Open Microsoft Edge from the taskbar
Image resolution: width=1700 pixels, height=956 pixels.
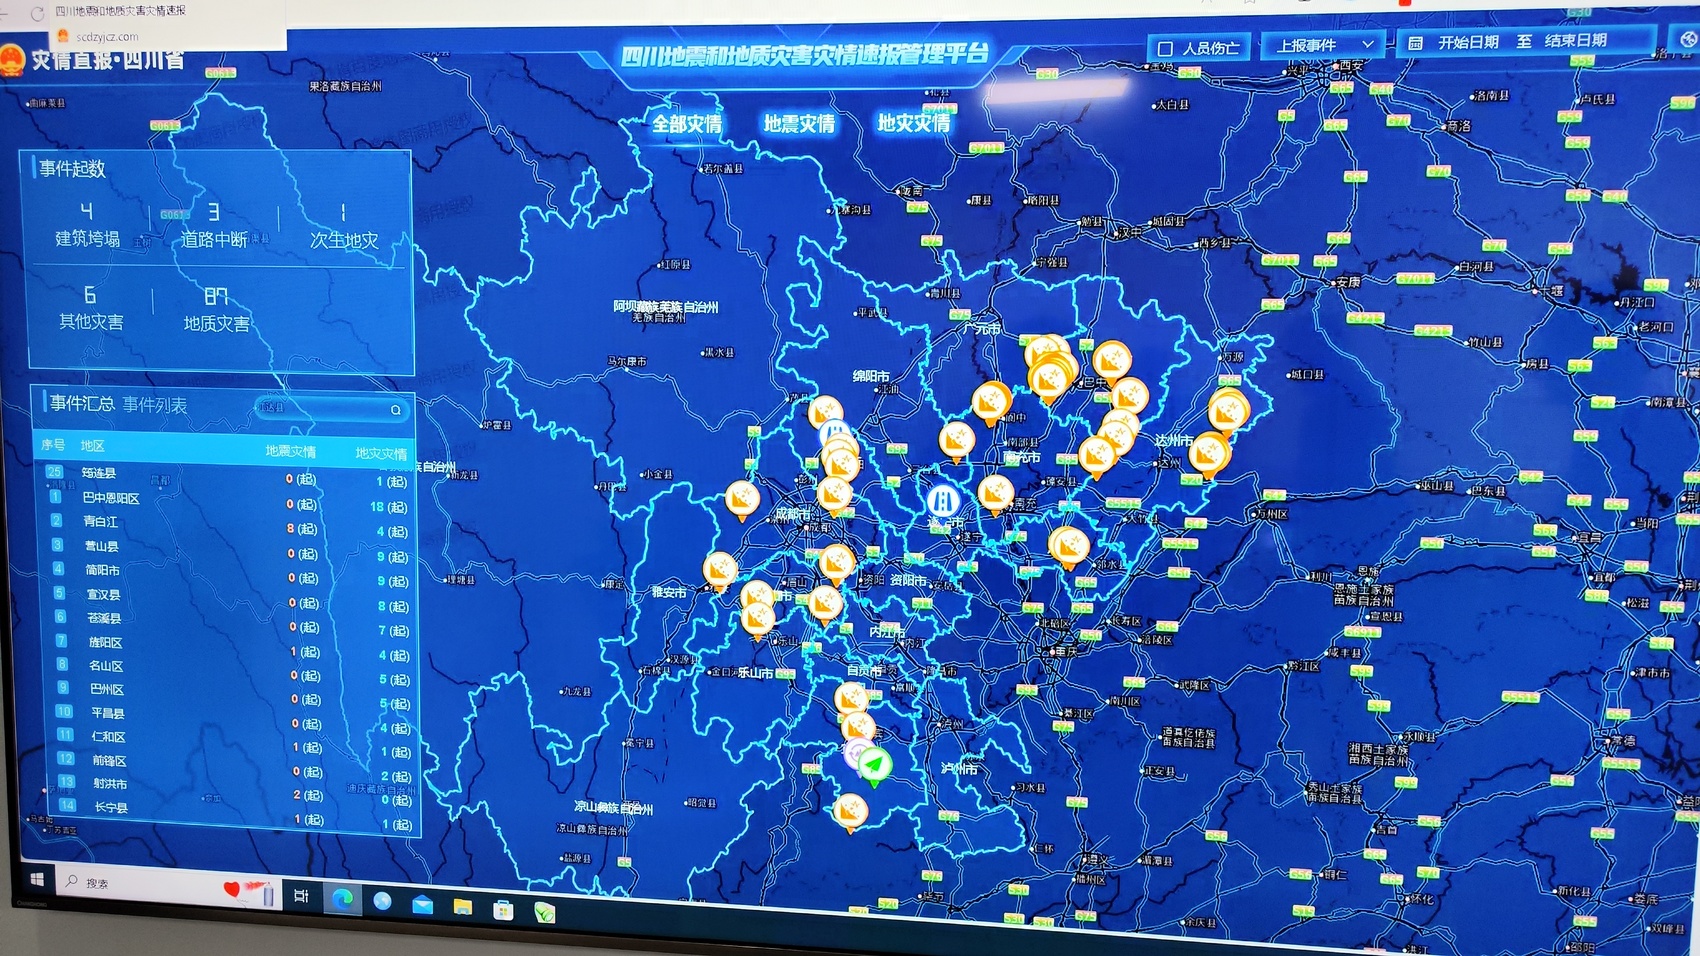(342, 897)
